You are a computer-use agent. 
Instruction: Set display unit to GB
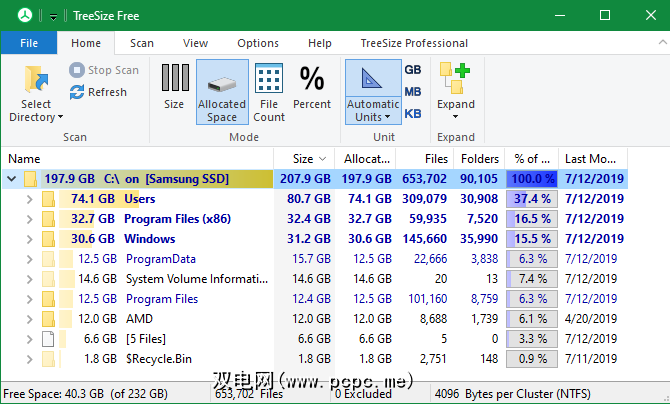coord(412,70)
